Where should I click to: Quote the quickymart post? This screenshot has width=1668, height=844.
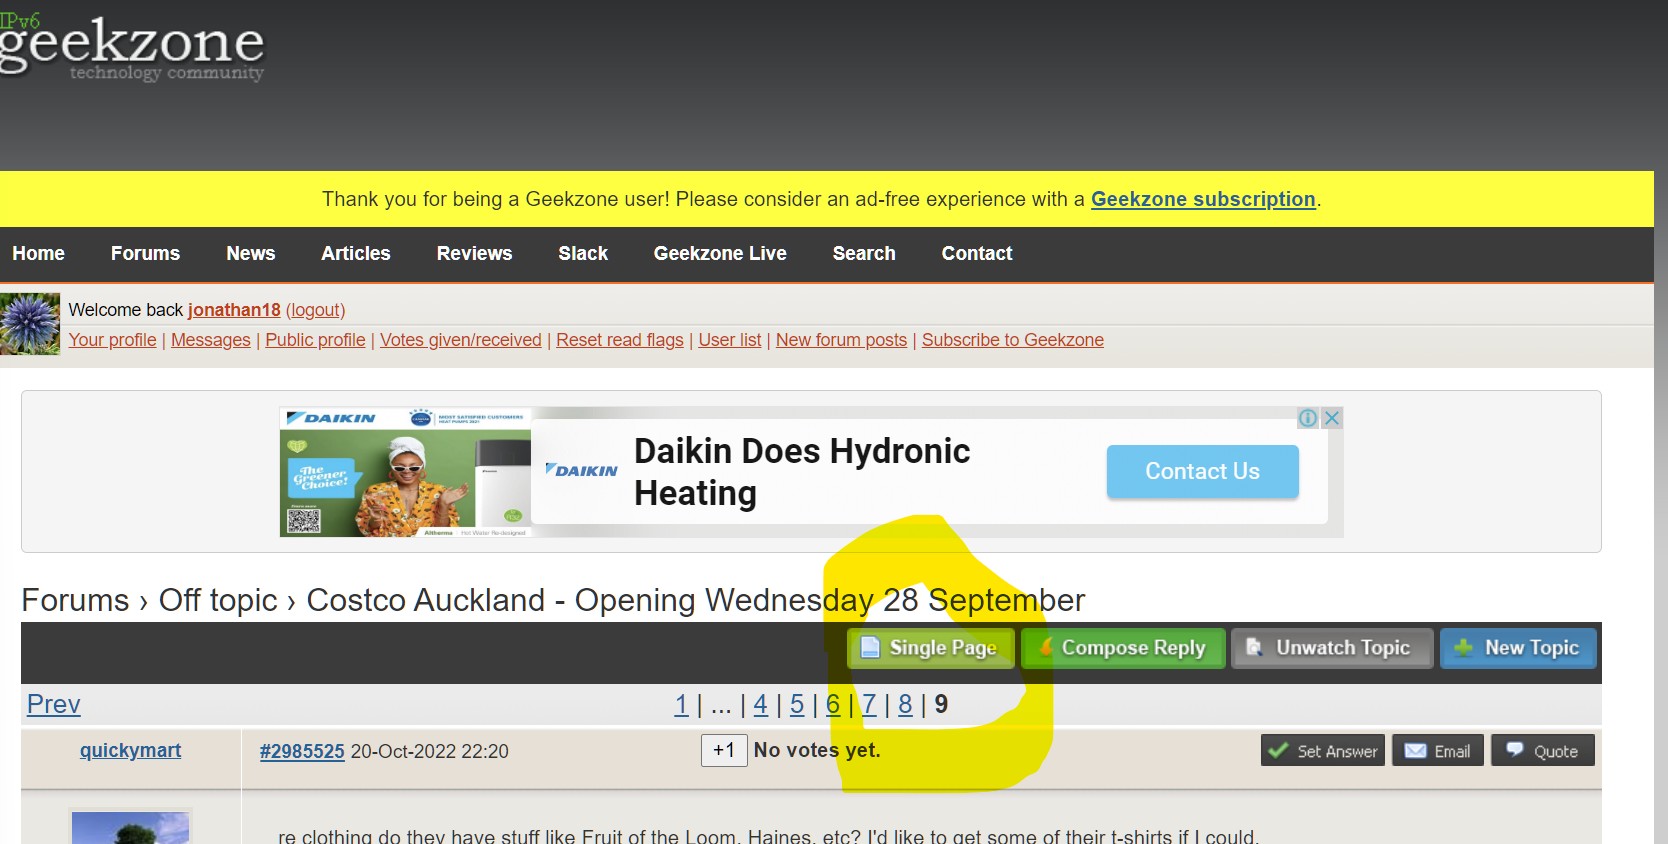1543,750
